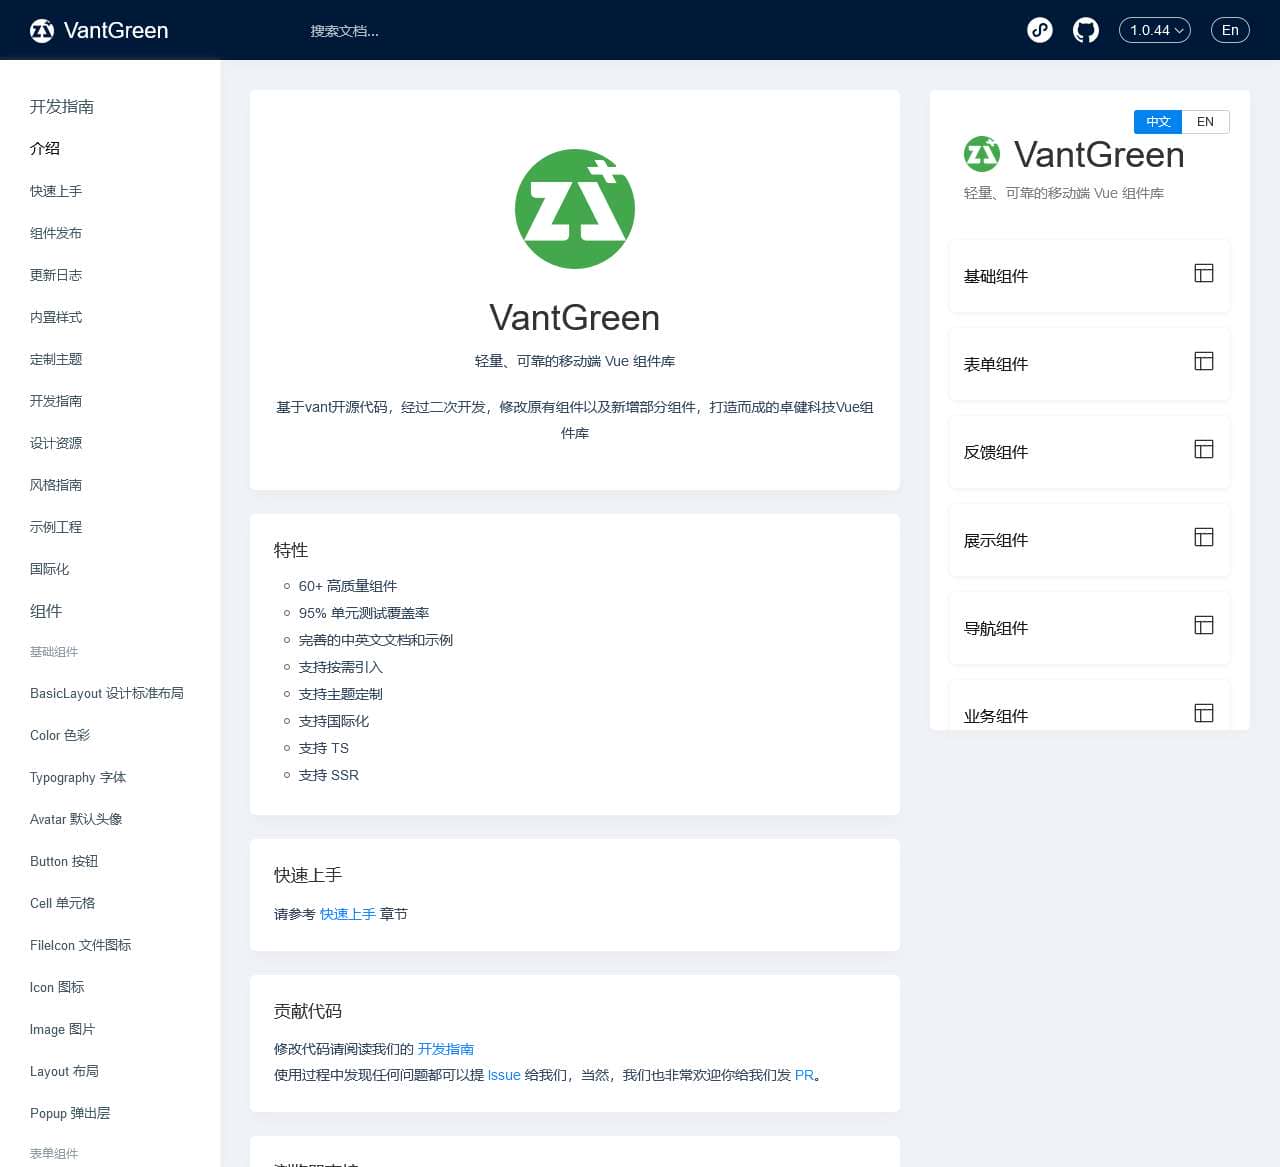This screenshot has width=1280, height=1167.
Task: Click the layout icon beside 导航组件
Action: pyautogui.click(x=1204, y=625)
